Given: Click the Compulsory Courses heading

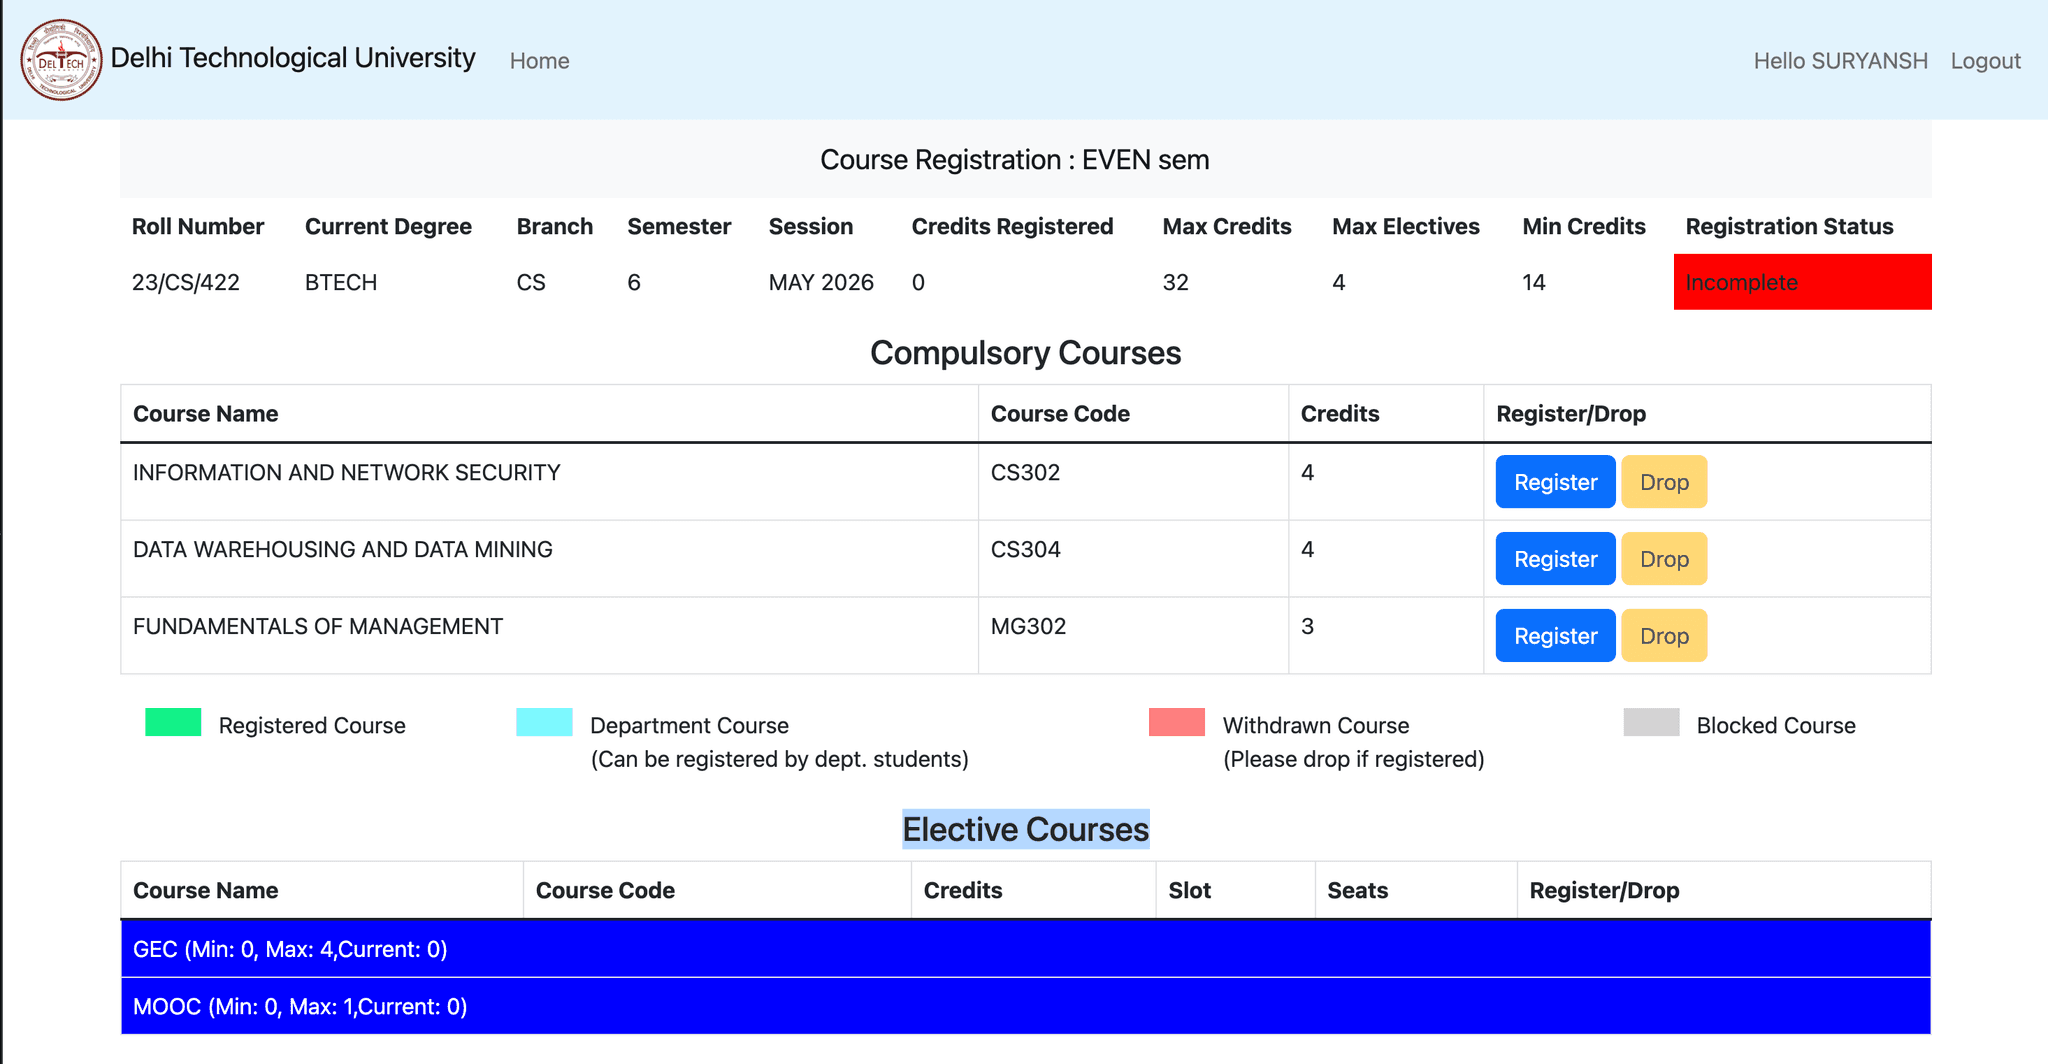Looking at the screenshot, I should pyautogui.click(x=1025, y=353).
